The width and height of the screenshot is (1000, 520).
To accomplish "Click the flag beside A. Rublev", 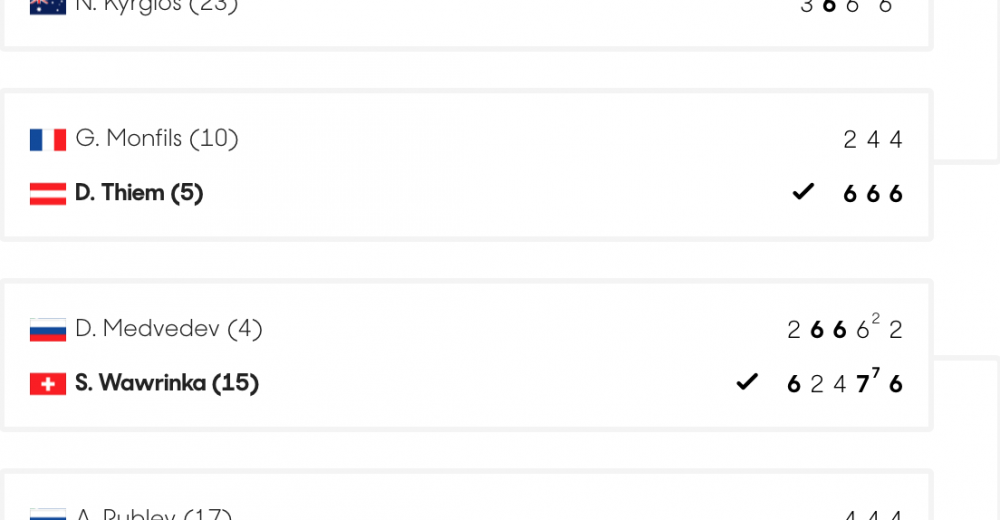I will pos(48,514).
